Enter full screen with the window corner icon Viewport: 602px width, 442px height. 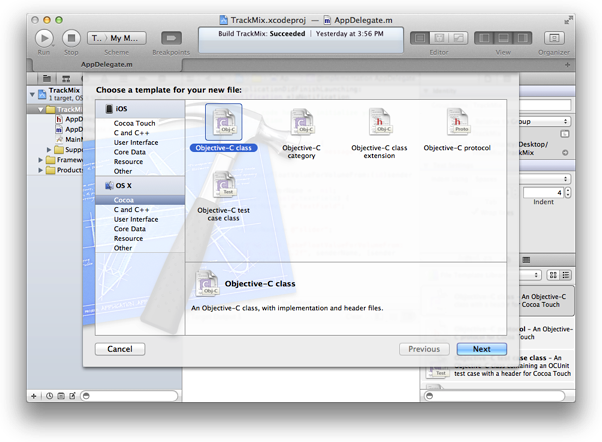pyautogui.click(x=568, y=20)
